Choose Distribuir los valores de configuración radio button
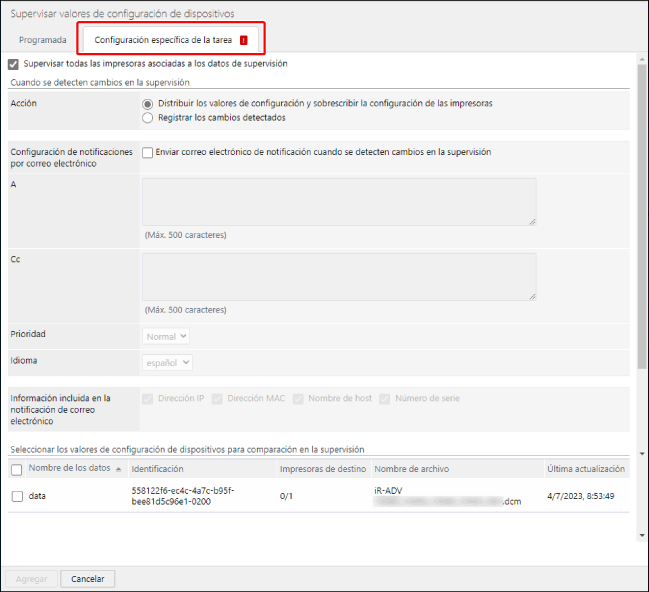Screen dimensions: 649x592 [x=148, y=104]
